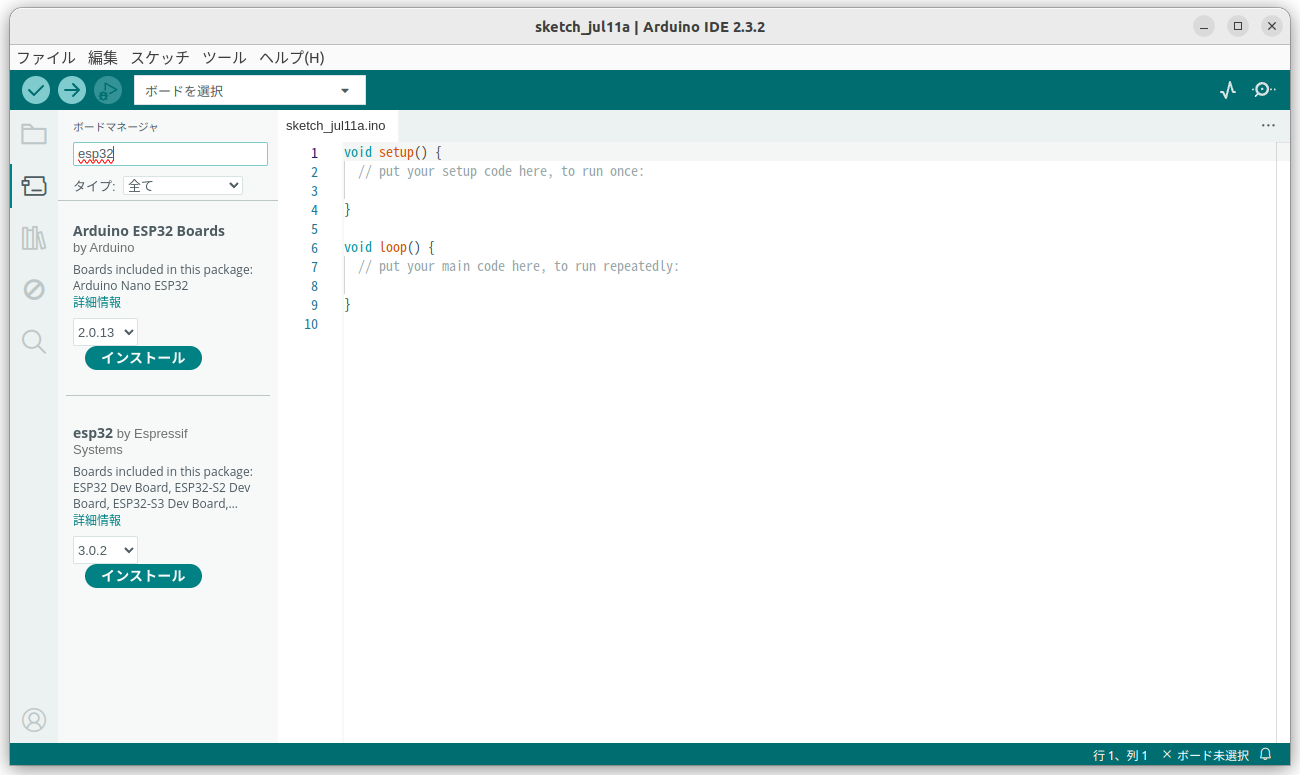The image size is (1300, 775).
Task: Open the スケッチ menu
Action: pos(158,57)
